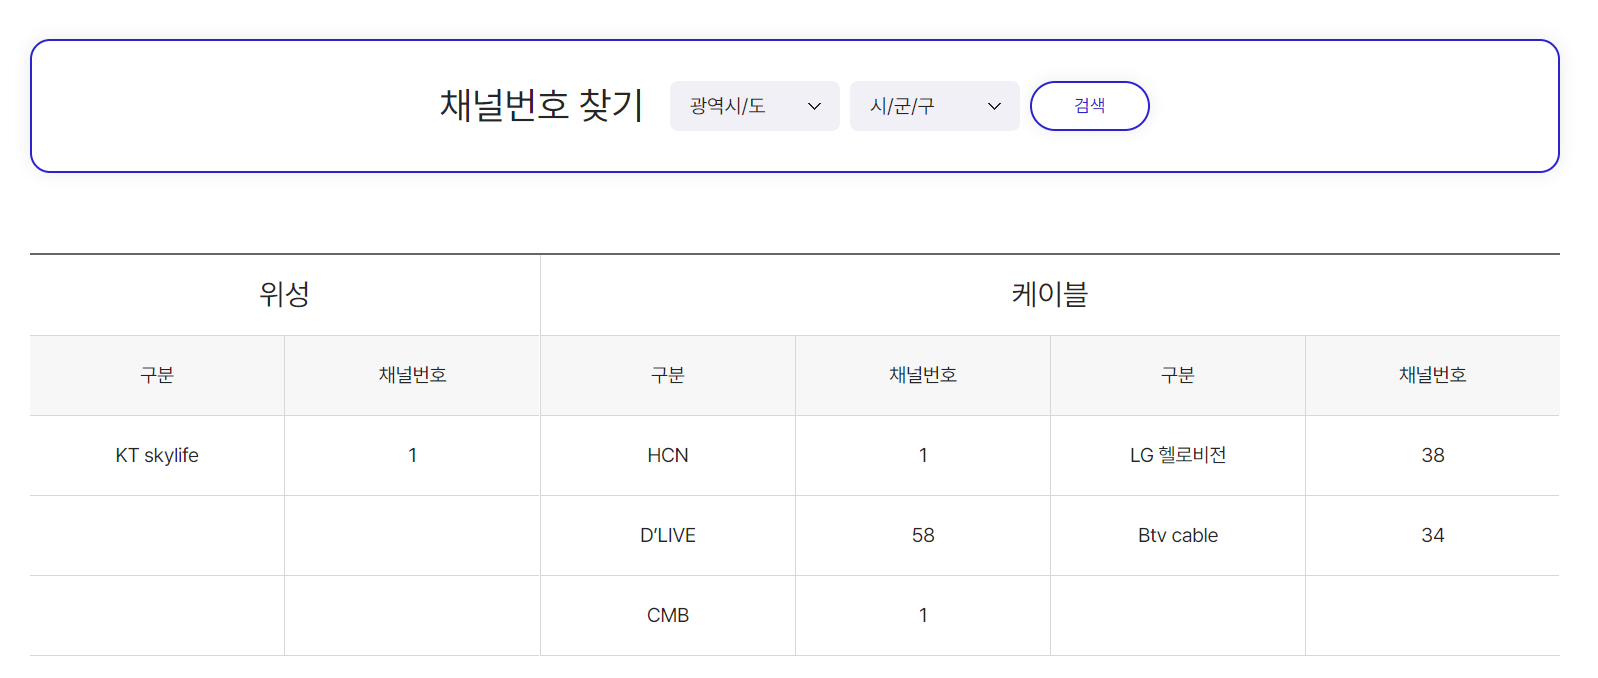Click channel number 1 for KT skylife

(412, 455)
